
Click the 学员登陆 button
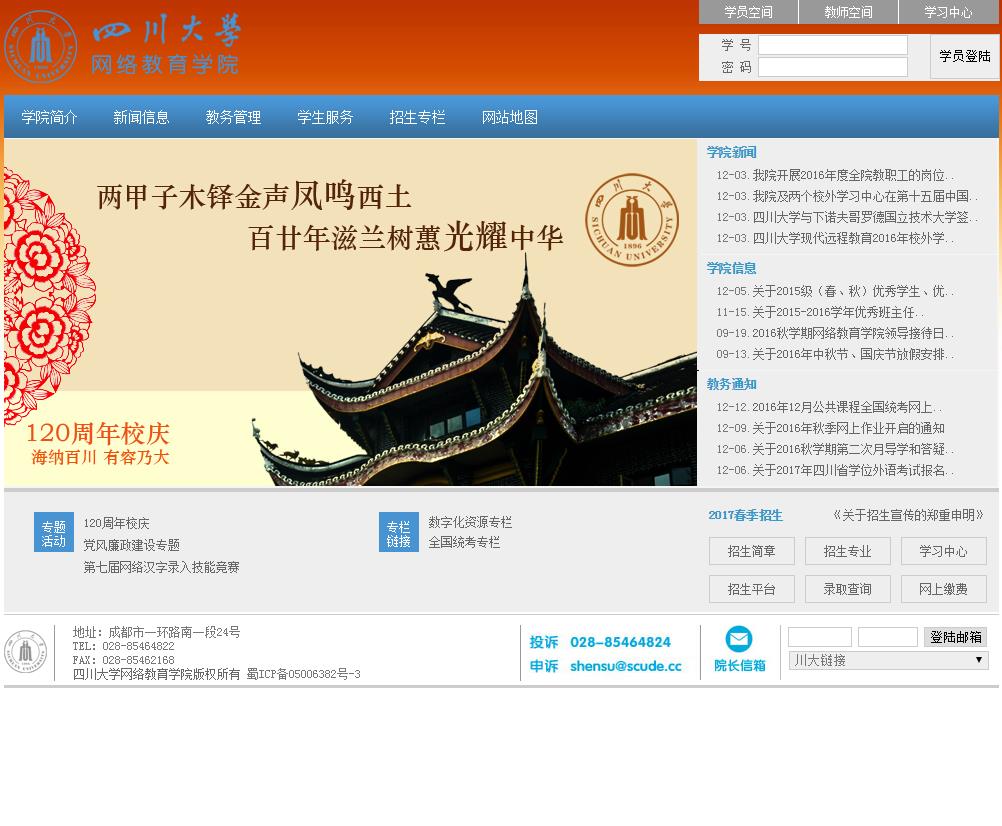tap(964, 56)
